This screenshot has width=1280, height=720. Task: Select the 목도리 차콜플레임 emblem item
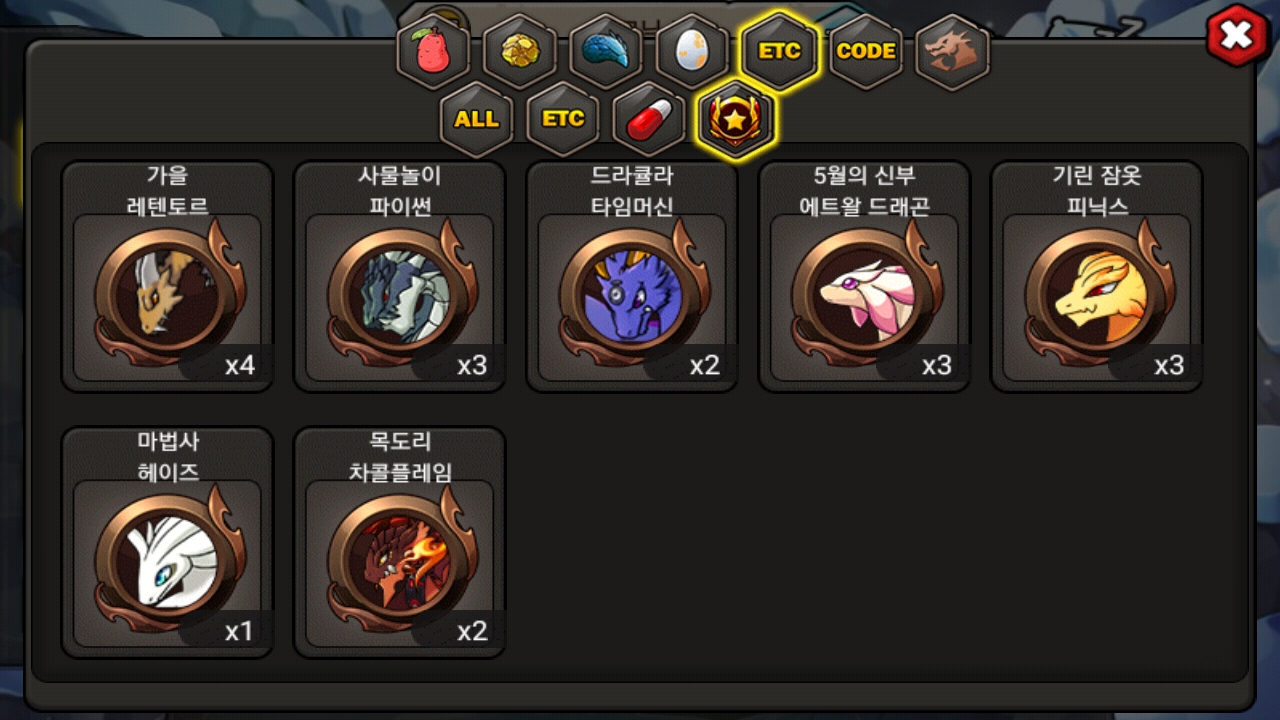[400, 543]
